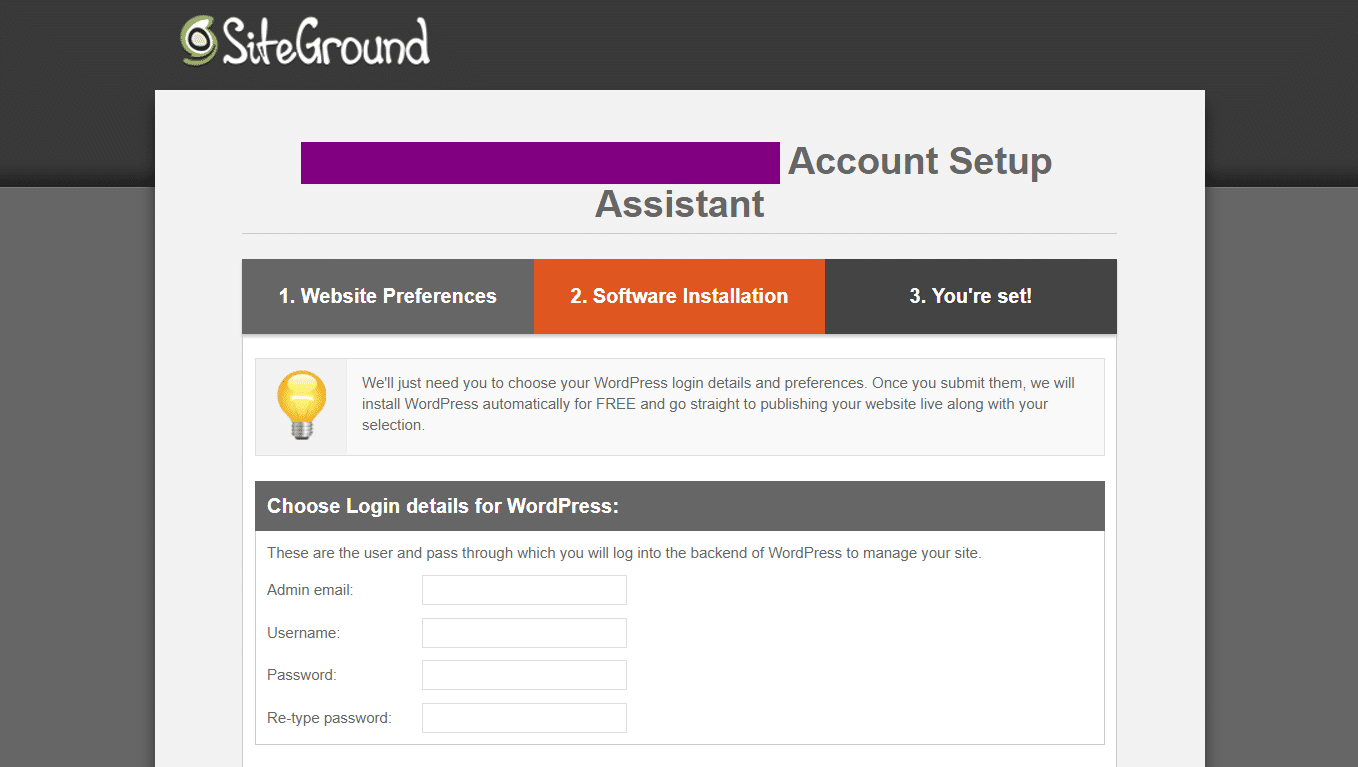Focus the Admin email input field

click(524, 590)
